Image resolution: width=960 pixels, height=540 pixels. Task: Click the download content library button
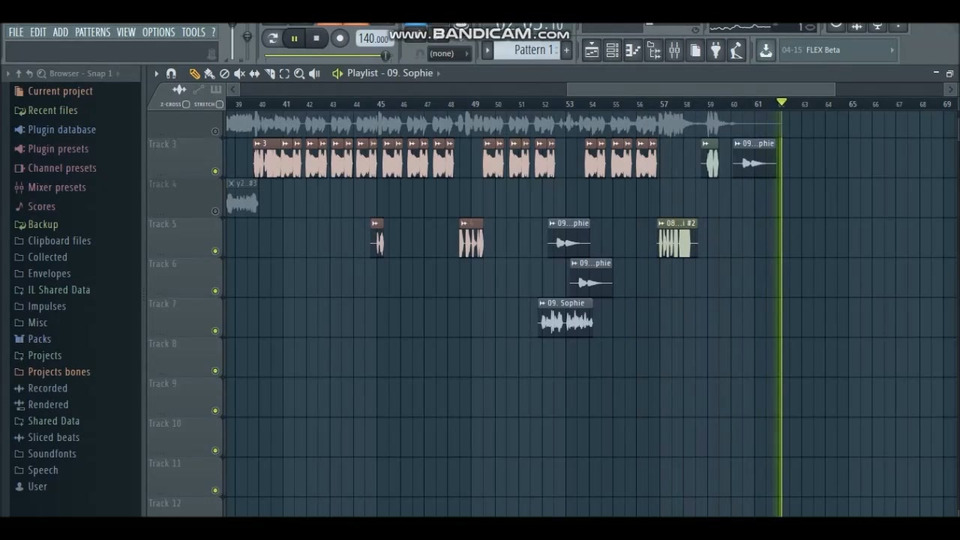(765, 50)
